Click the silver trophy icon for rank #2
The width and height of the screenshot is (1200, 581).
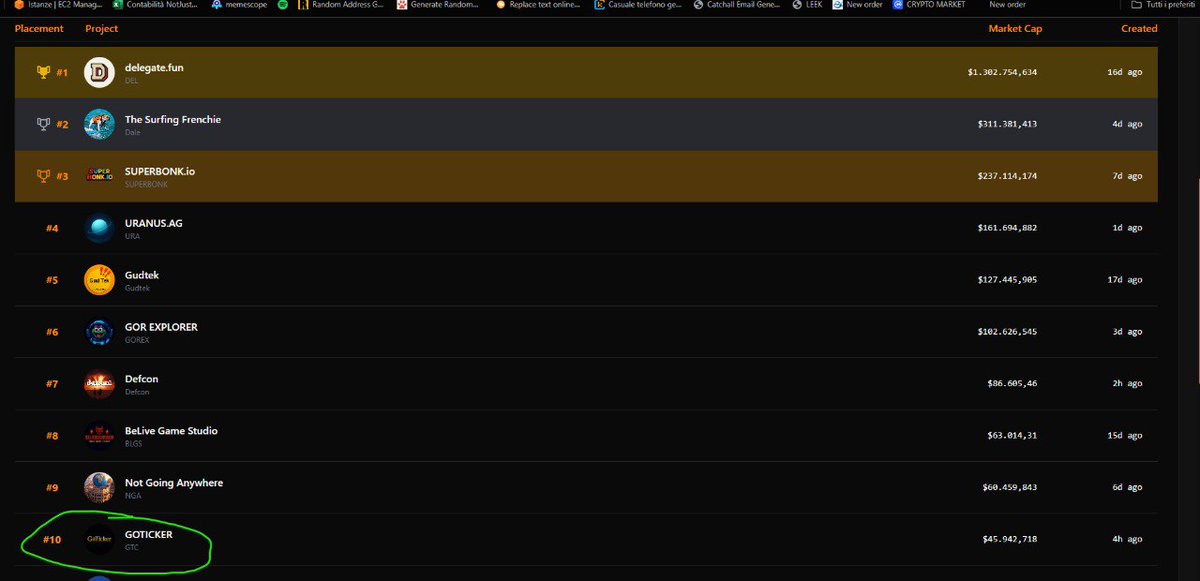coord(43,124)
